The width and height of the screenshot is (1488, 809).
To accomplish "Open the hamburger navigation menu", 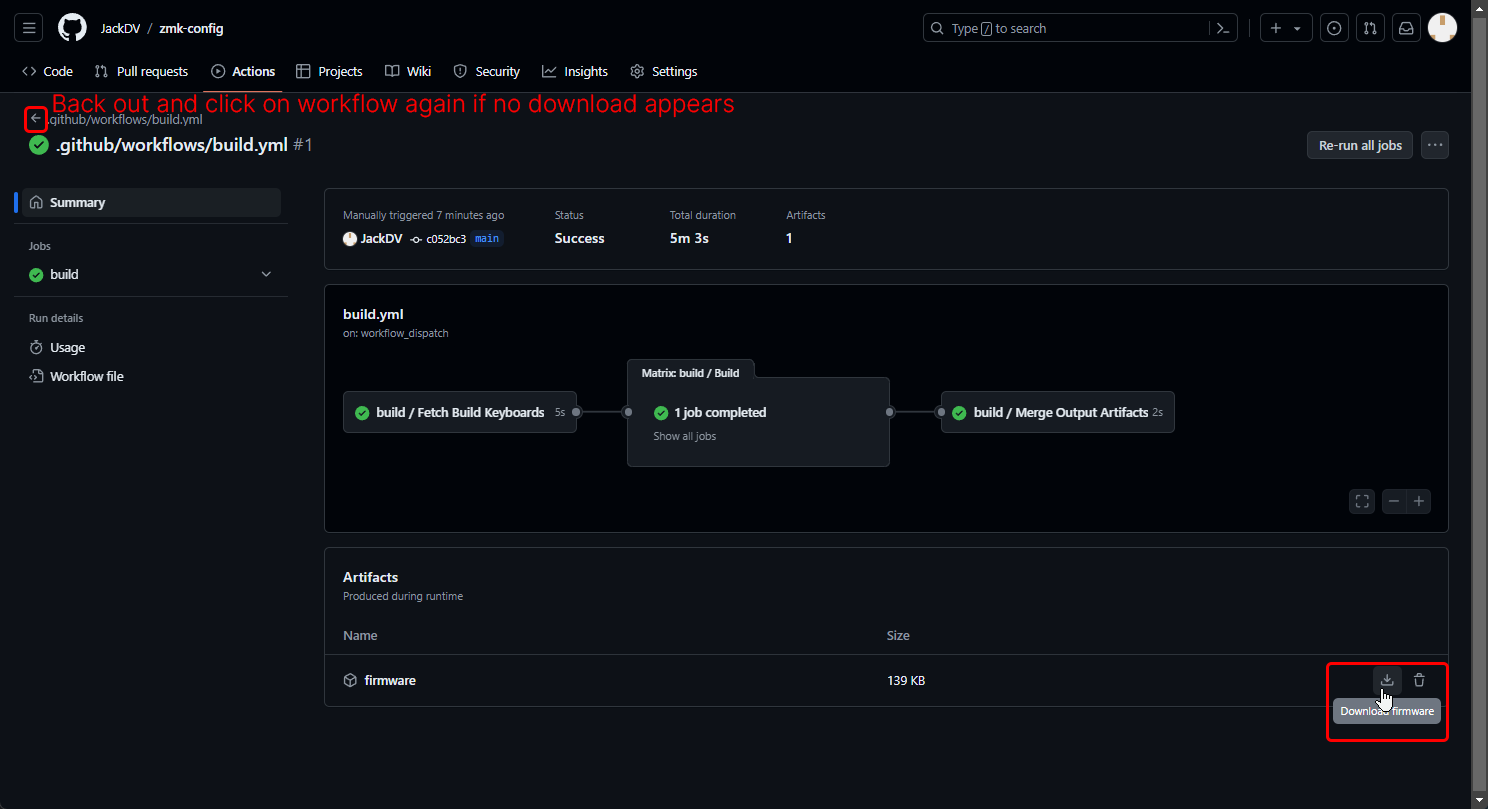I will (x=29, y=28).
